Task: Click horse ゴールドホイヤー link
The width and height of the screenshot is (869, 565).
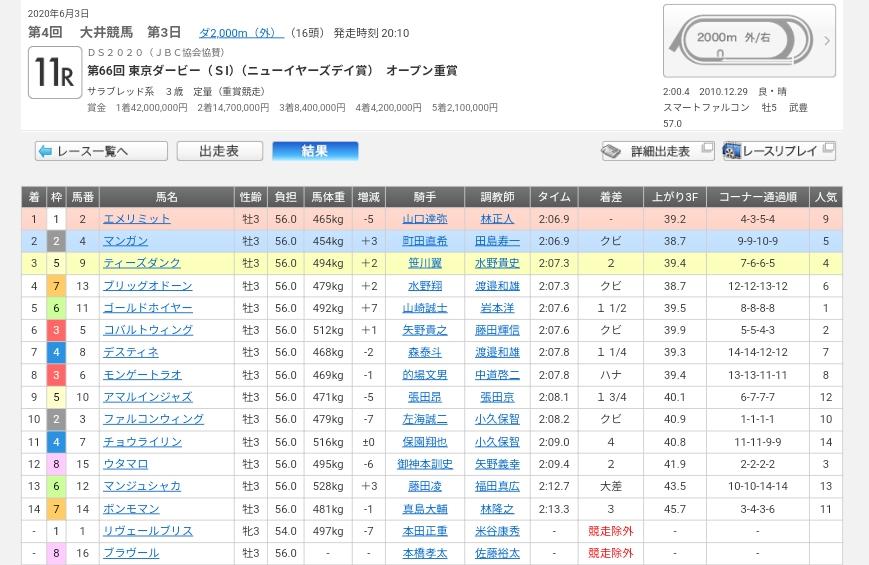Action: [x=147, y=308]
